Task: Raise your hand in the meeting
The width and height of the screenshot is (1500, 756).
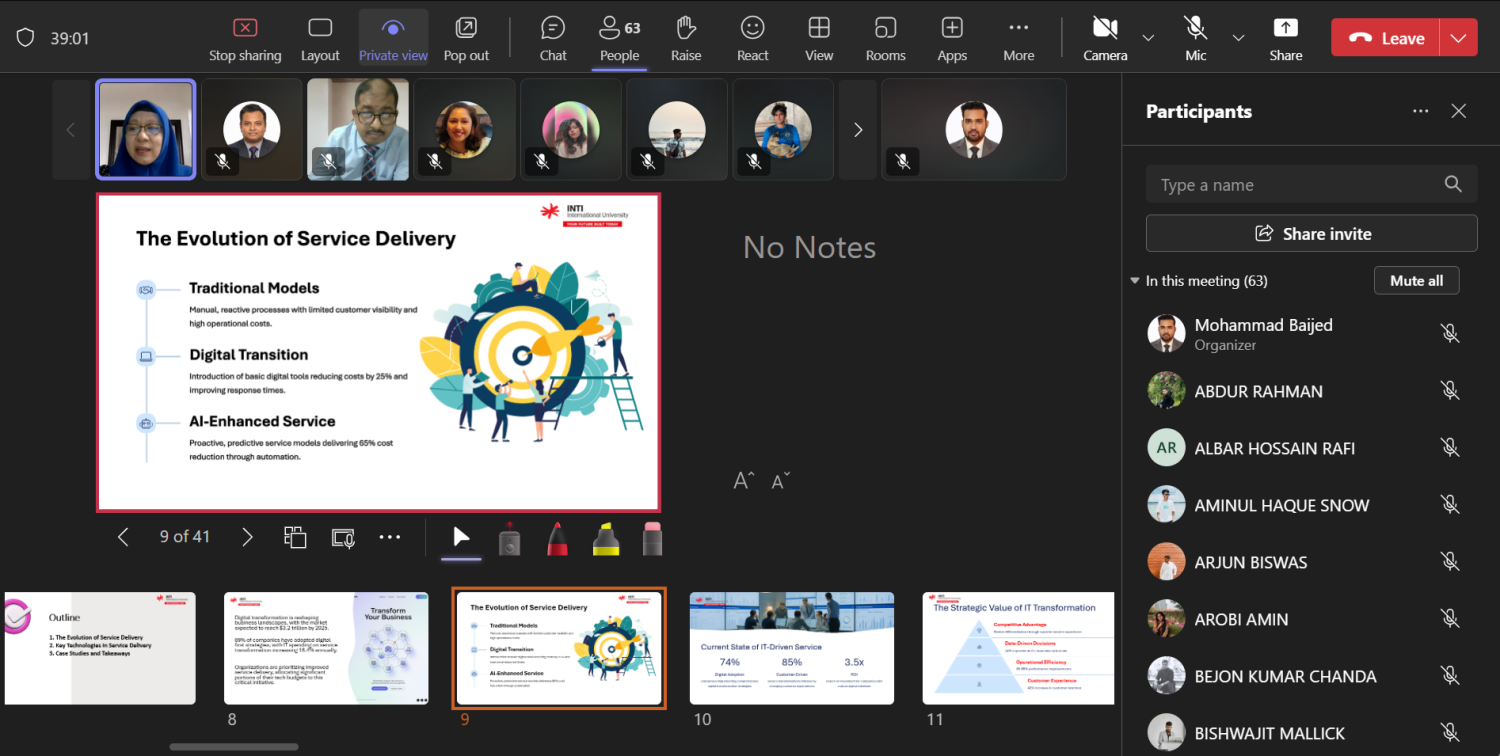Action: (686, 38)
